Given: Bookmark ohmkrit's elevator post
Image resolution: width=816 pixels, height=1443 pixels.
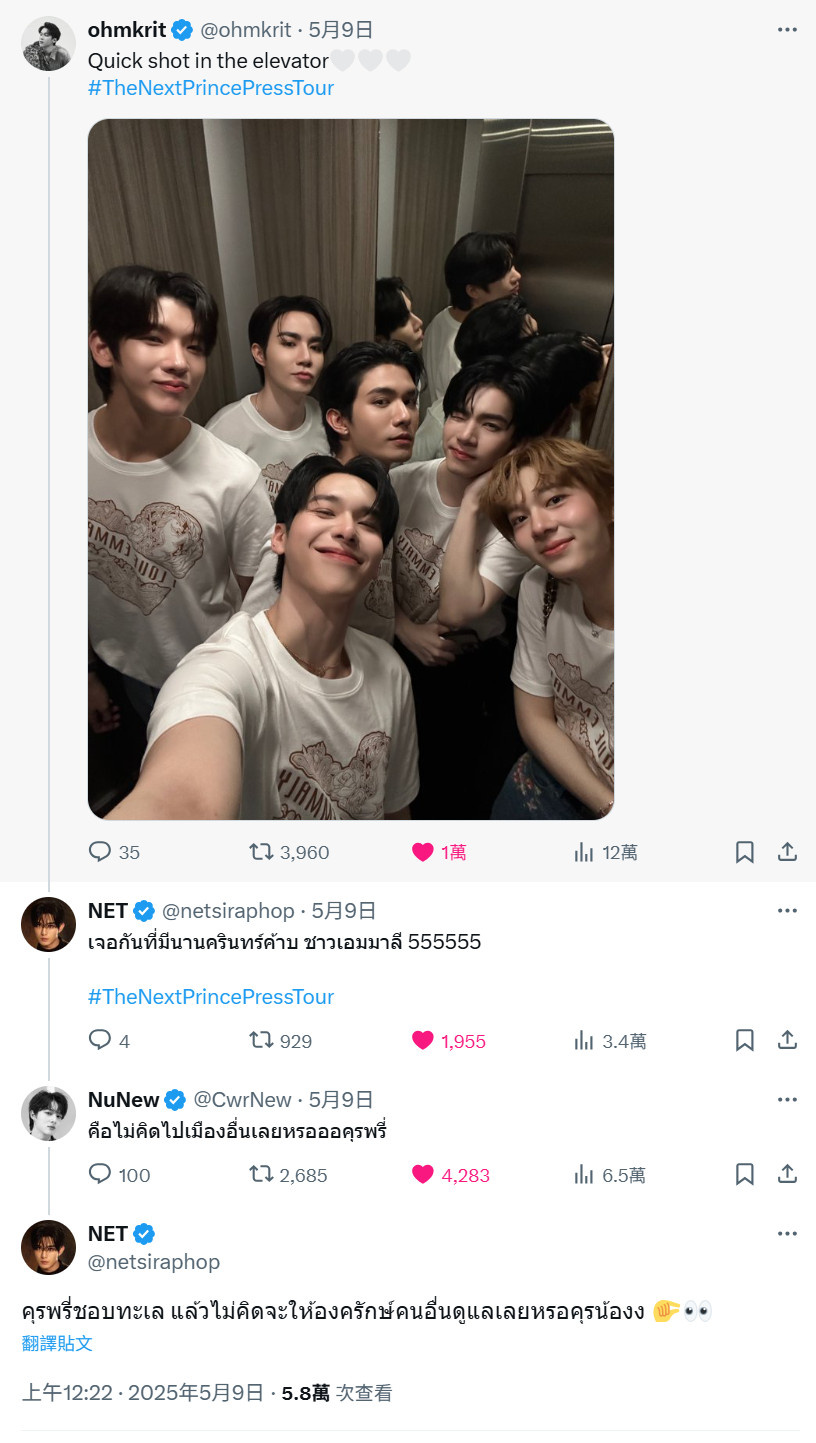Looking at the screenshot, I should click(x=745, y=852).
